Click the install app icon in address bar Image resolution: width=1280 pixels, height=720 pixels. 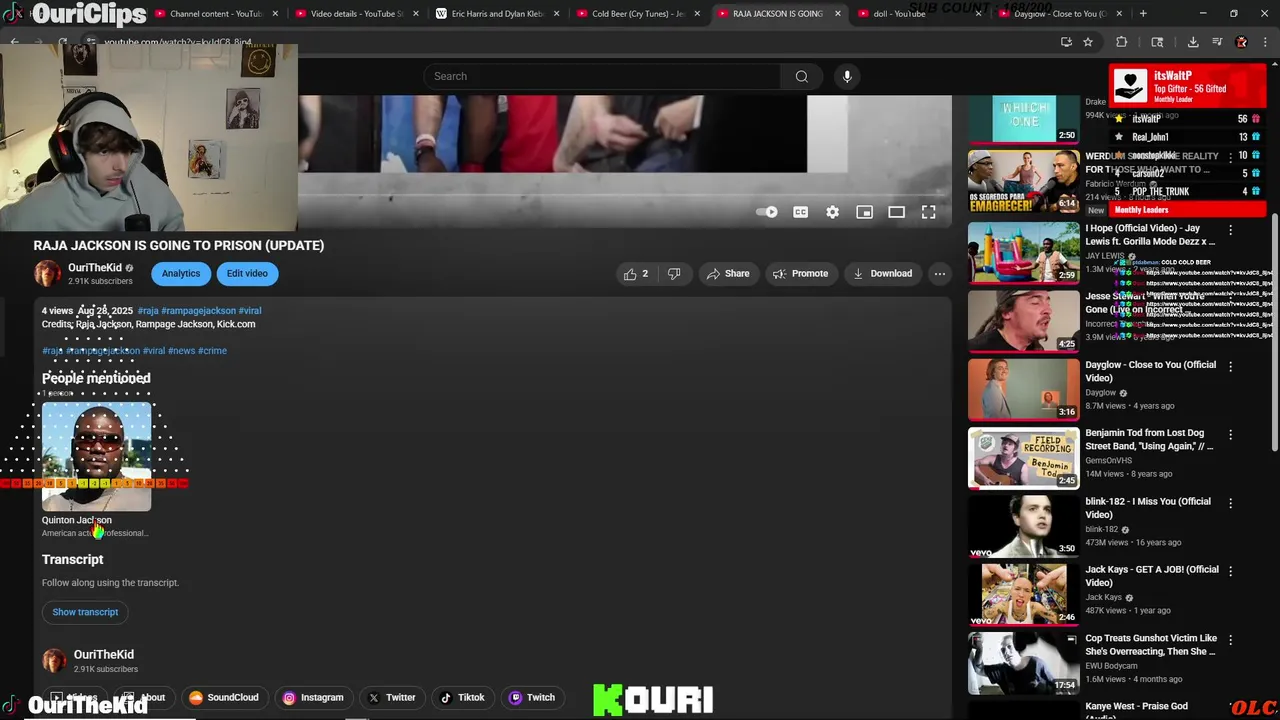1066,42
